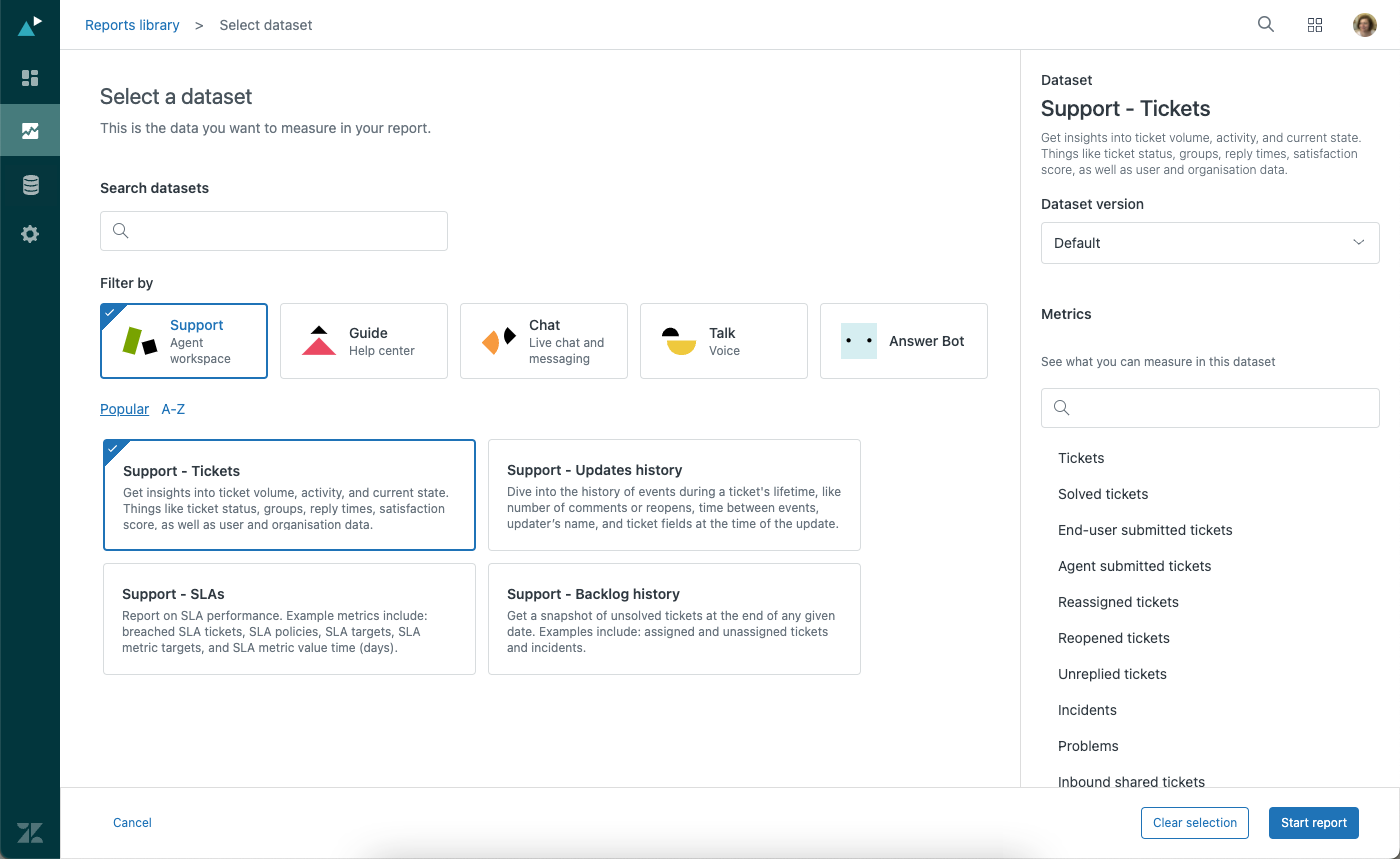
Task: Switch to the Popular sorting tab
Action: tap(124, 408)
